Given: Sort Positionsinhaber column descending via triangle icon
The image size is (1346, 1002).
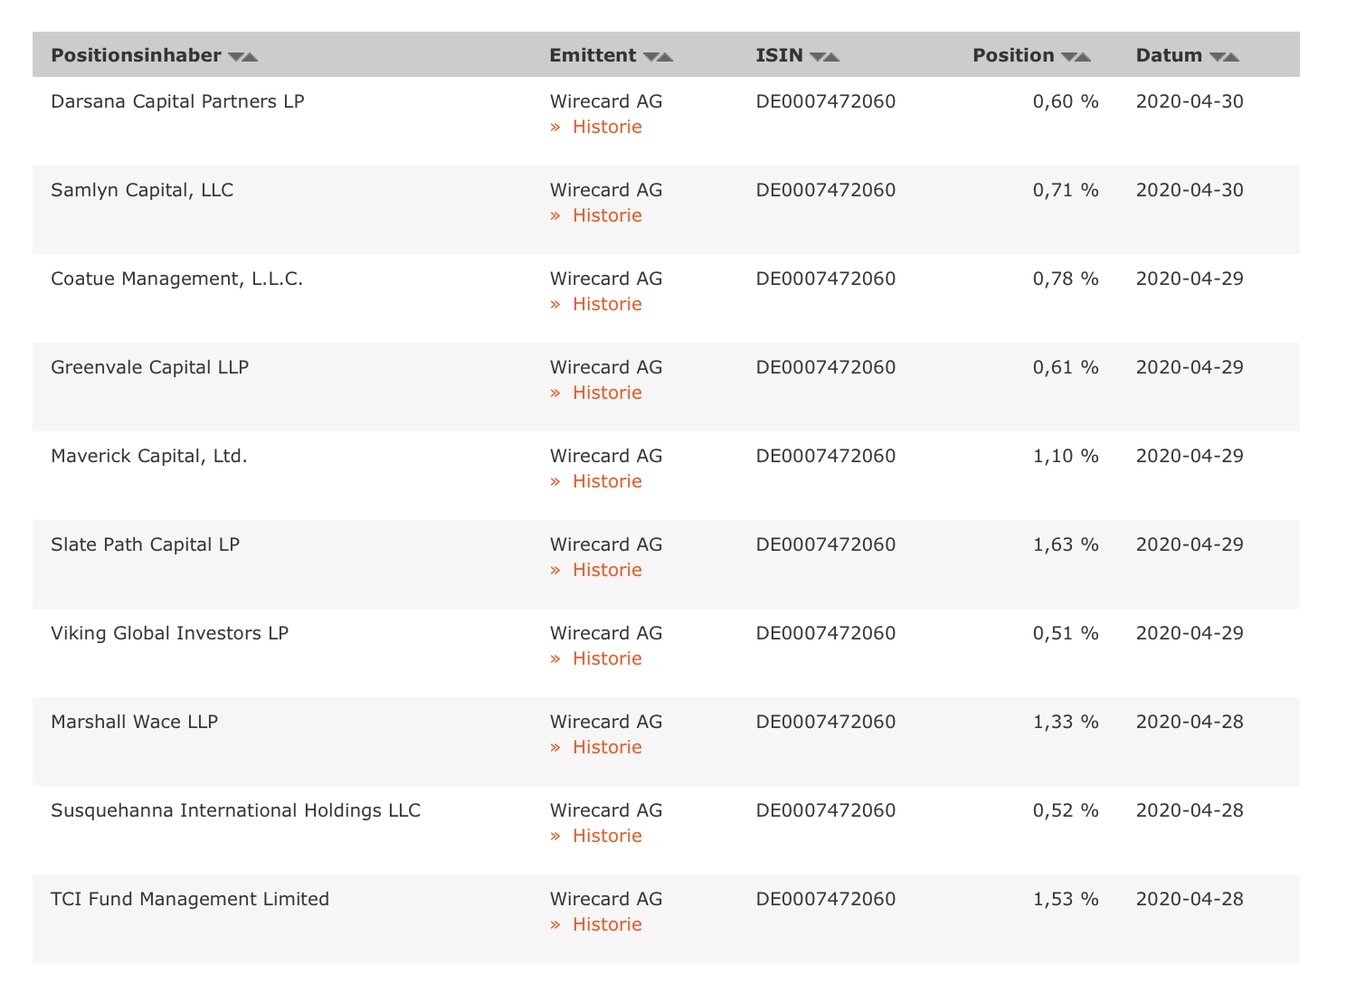Looking at the screenshot, I should click(236, 57).
